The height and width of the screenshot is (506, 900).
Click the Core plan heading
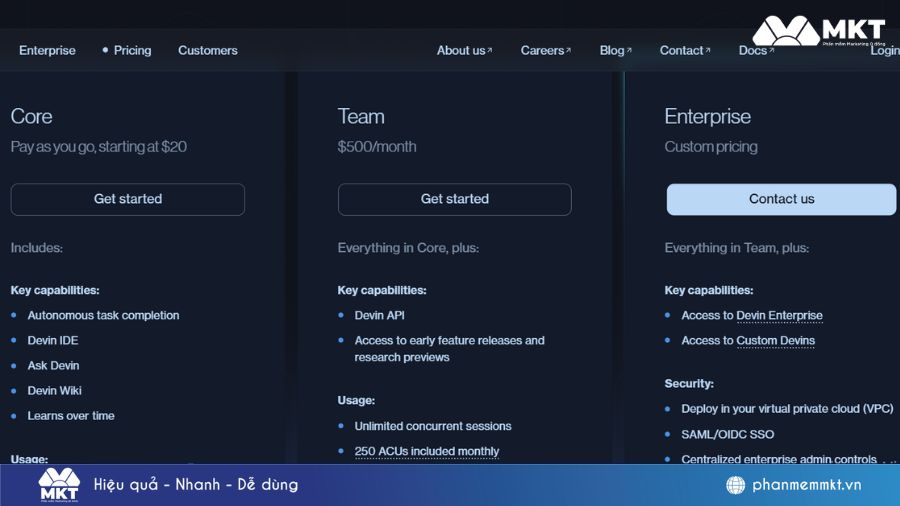32,116
